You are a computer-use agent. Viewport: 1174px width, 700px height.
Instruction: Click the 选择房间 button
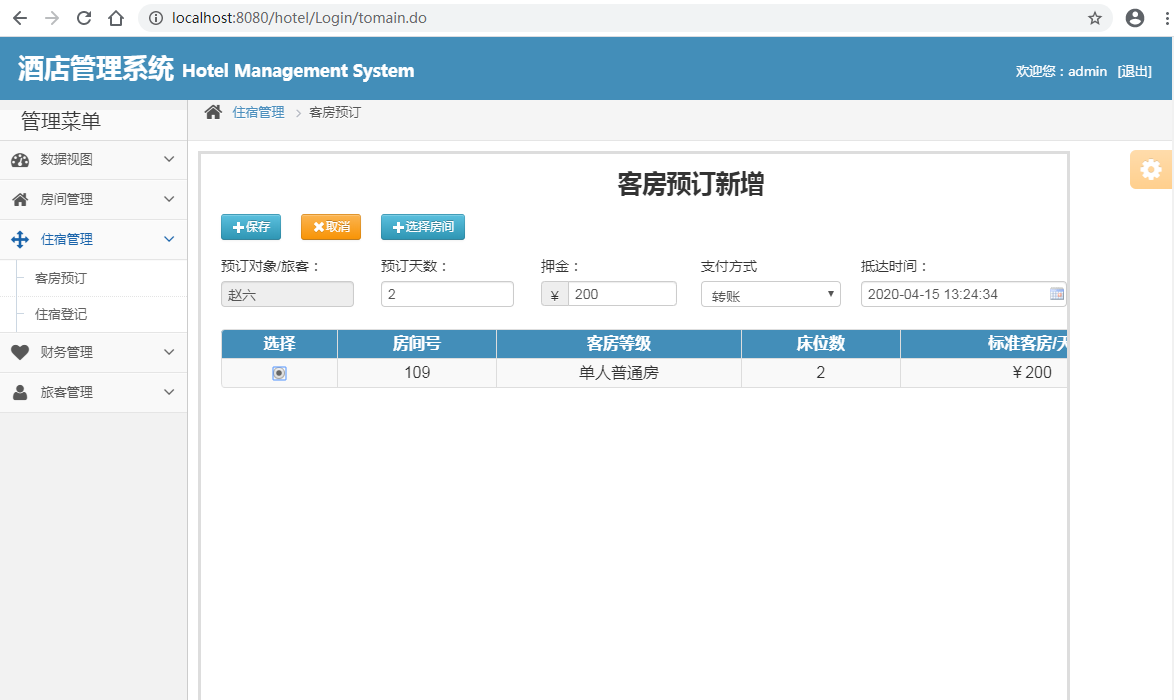pos(423,227)
